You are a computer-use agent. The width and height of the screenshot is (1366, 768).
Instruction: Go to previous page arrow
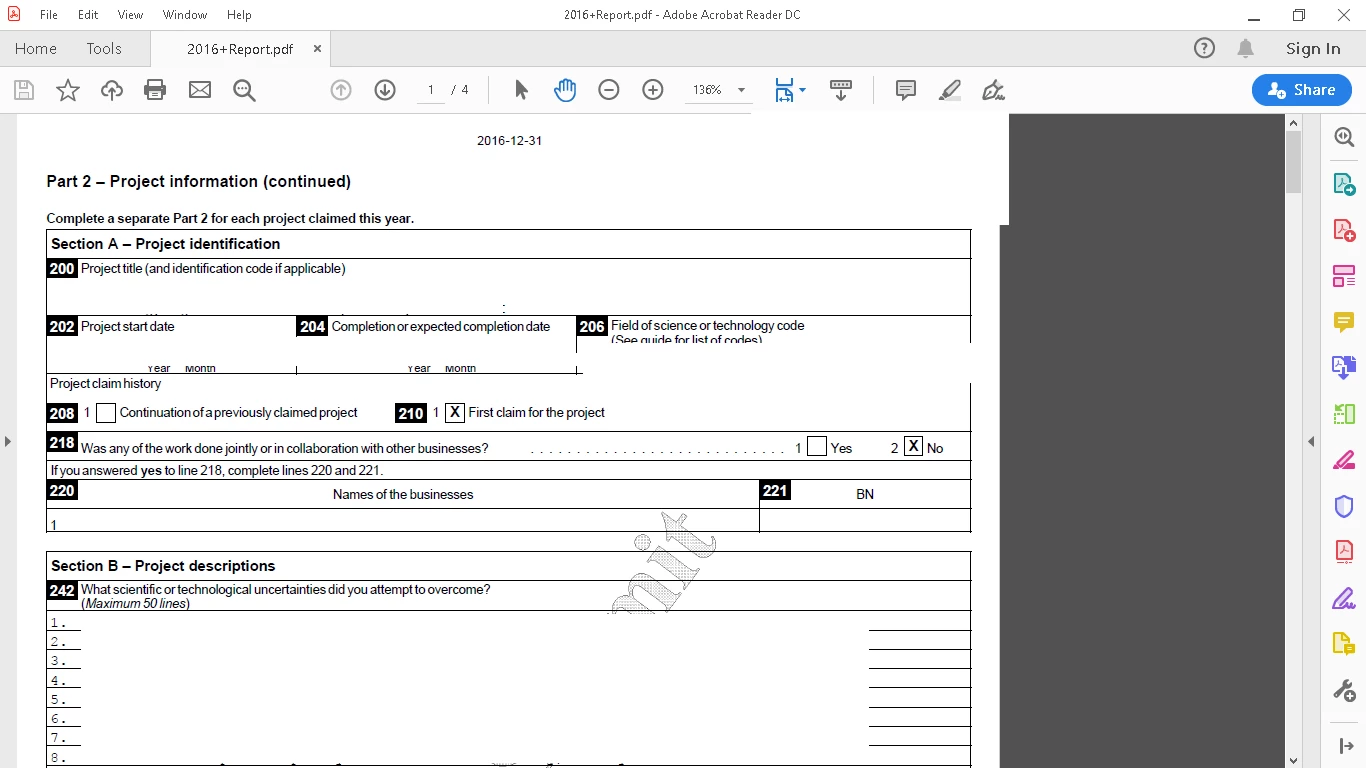(341, 90)
